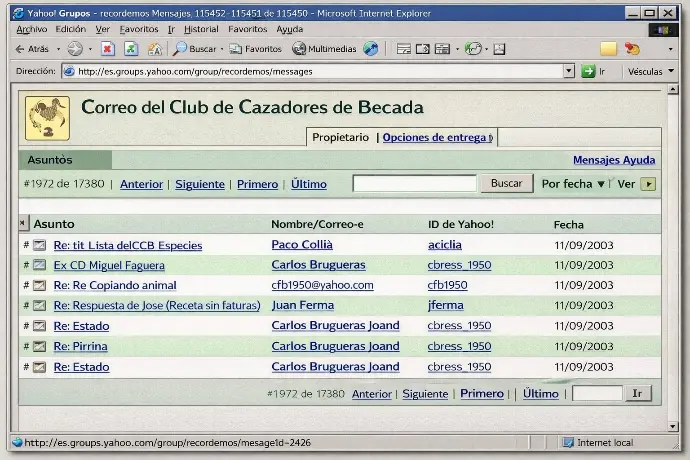Click the scrollbar down arrow
This screenshot has width=690, height=460.
[x=672, y=426]
